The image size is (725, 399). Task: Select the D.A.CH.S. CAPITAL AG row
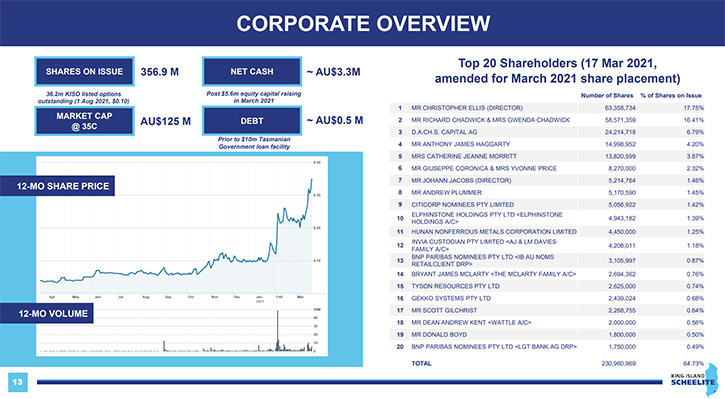coord(547,132)
